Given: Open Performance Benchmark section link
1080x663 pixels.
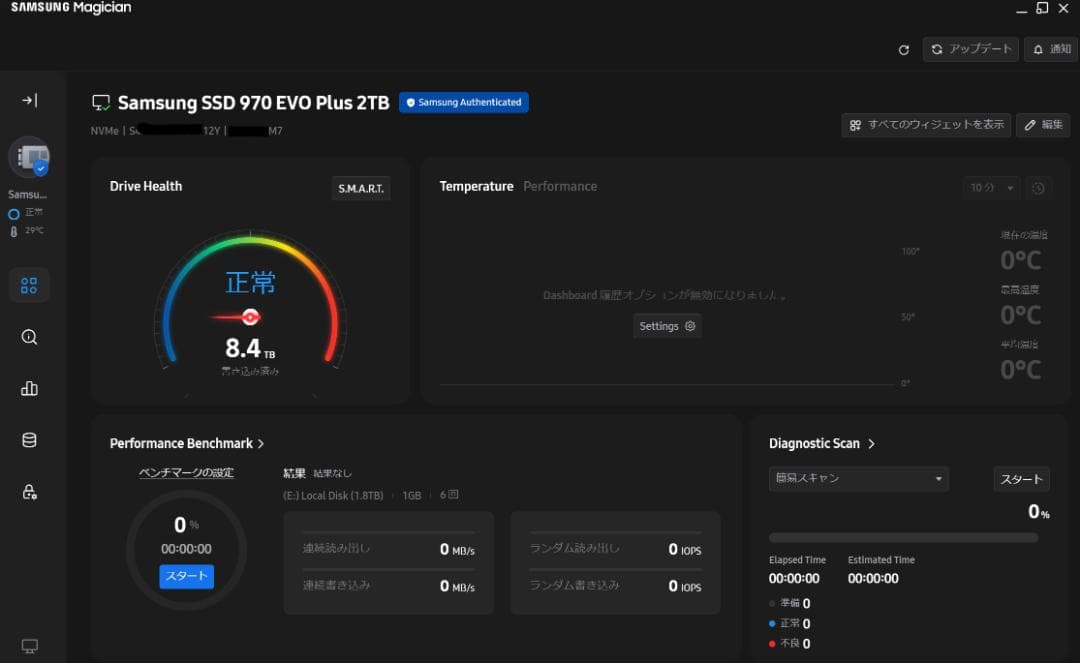Looking at the screenshot, I should [187, 443].
